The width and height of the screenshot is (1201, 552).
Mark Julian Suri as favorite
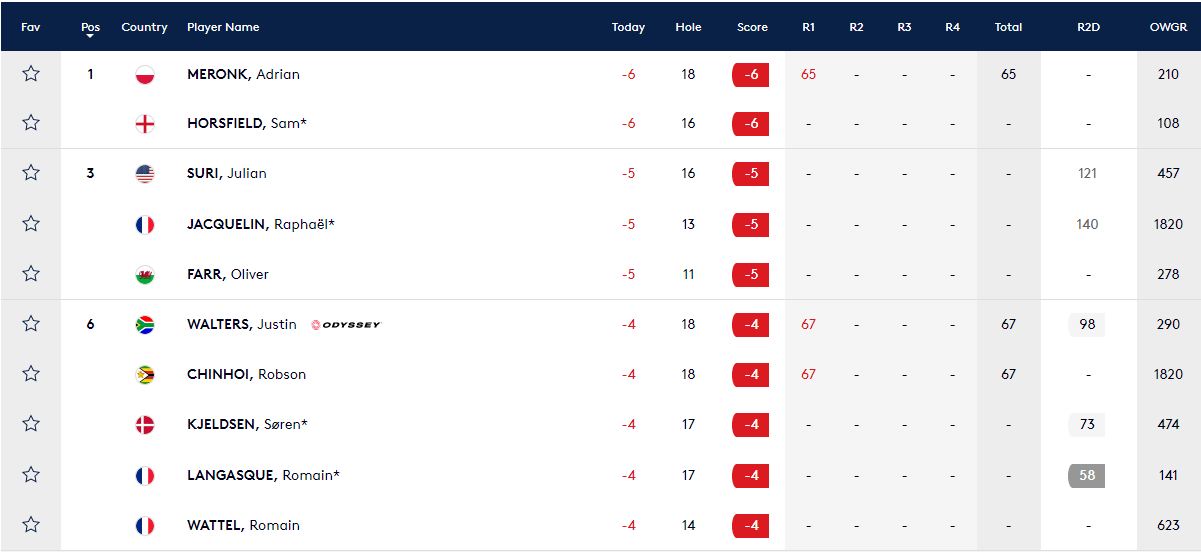[31, 173]
